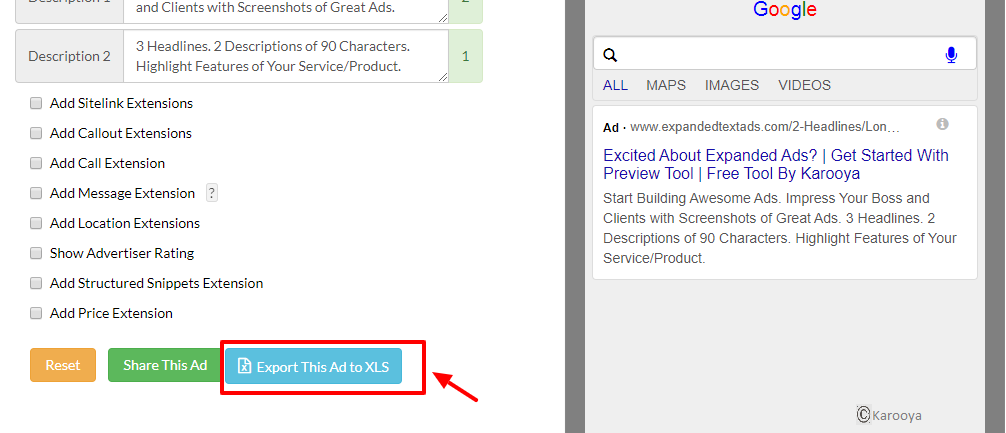Click the Google logo in preview
The image size is (1006, 433).
(x=785, y=10)
